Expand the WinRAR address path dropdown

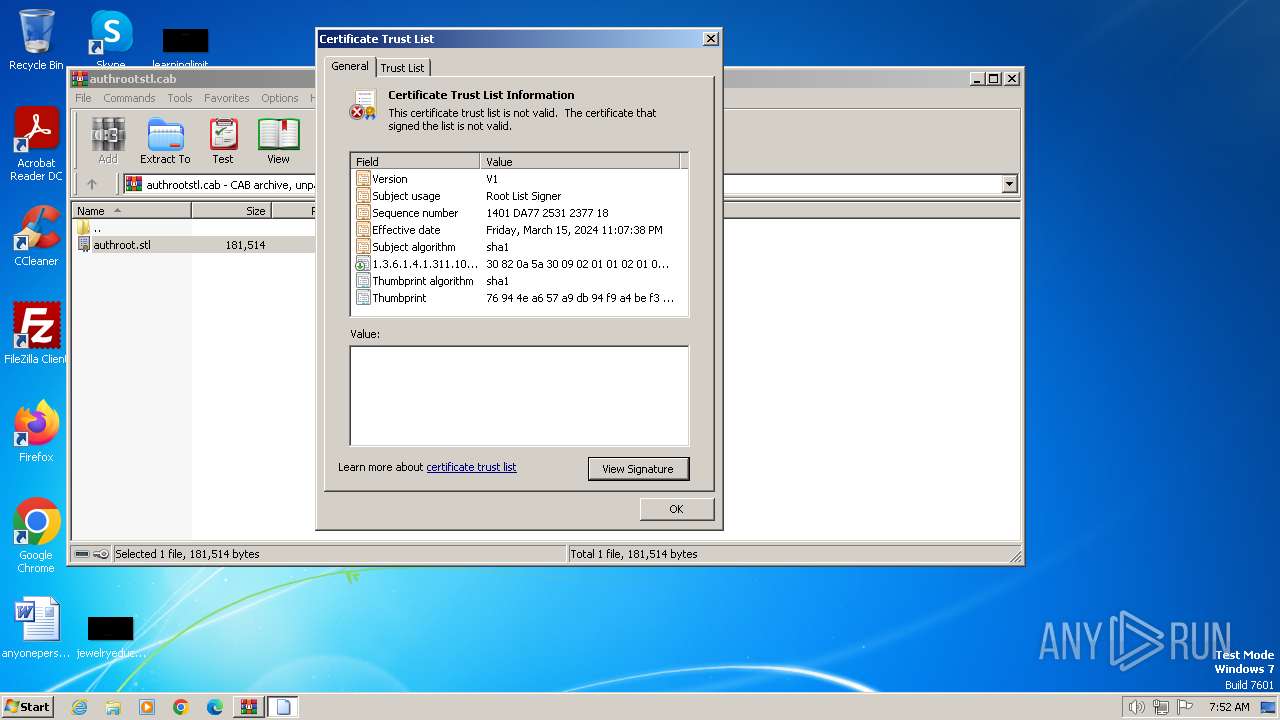click(1009, 184)
